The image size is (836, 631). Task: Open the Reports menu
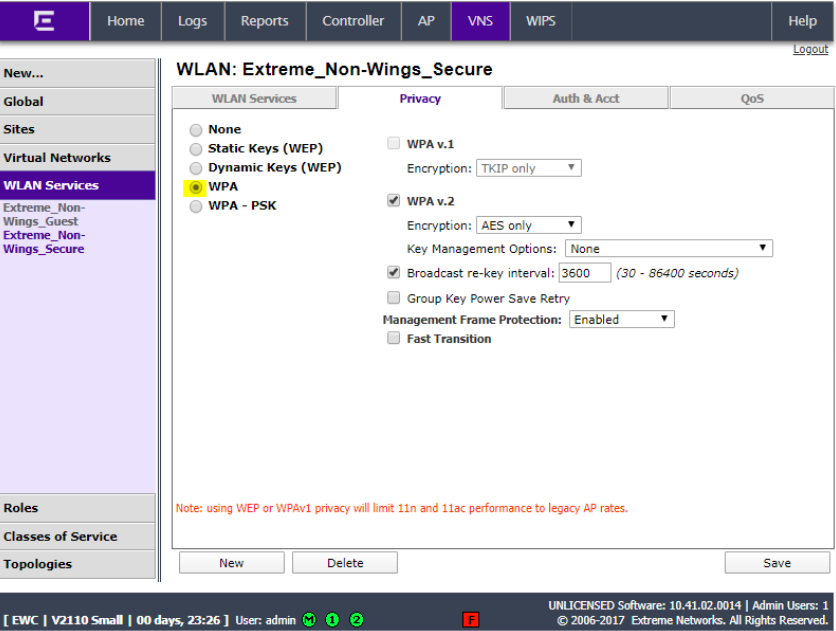[264, 21]
